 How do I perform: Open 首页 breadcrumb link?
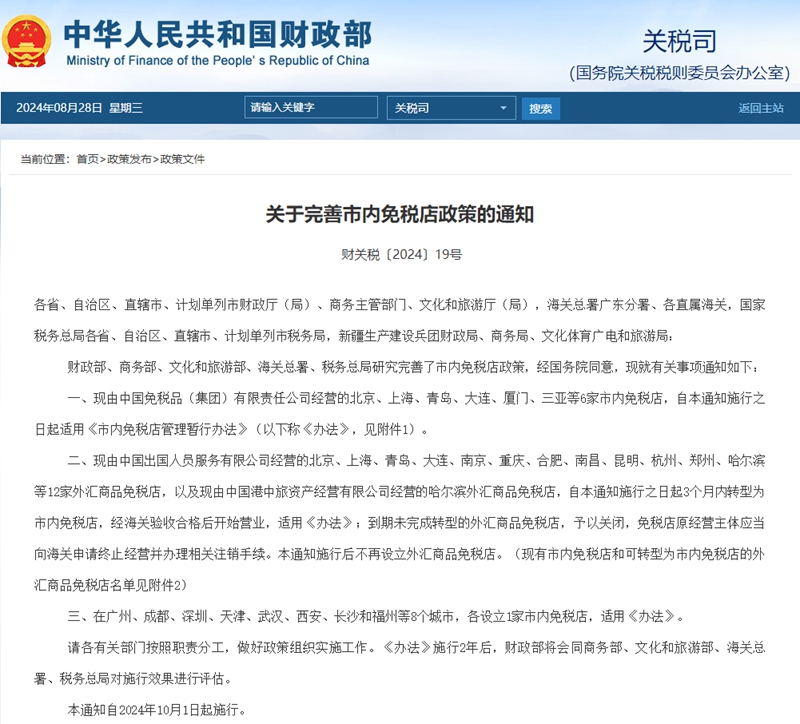coord(87,159)
